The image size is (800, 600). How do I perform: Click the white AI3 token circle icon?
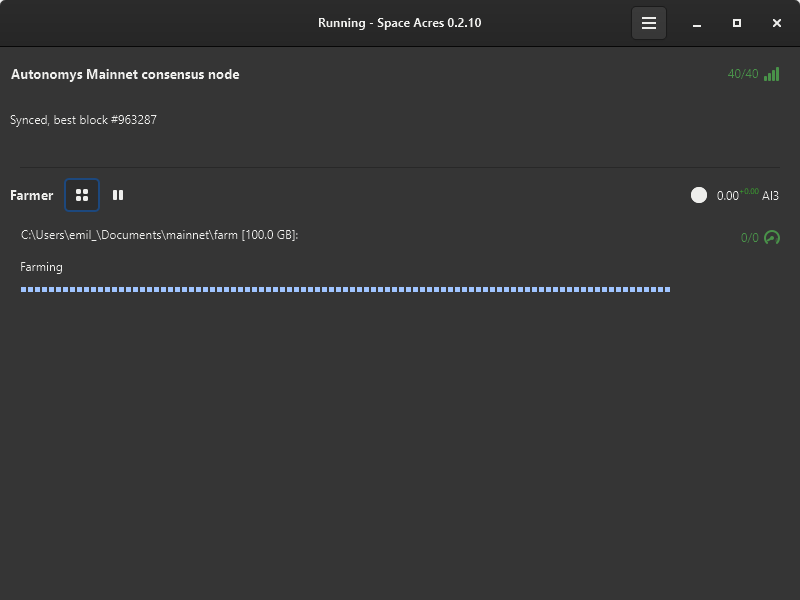(x=699, y=195)
